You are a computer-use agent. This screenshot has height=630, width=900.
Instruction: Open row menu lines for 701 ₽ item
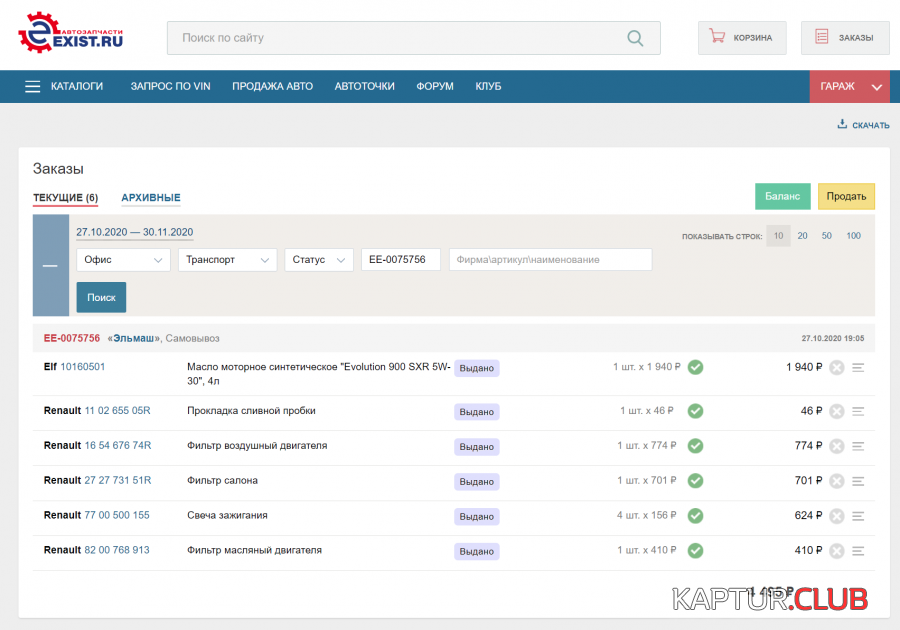(x=858, y=481)
